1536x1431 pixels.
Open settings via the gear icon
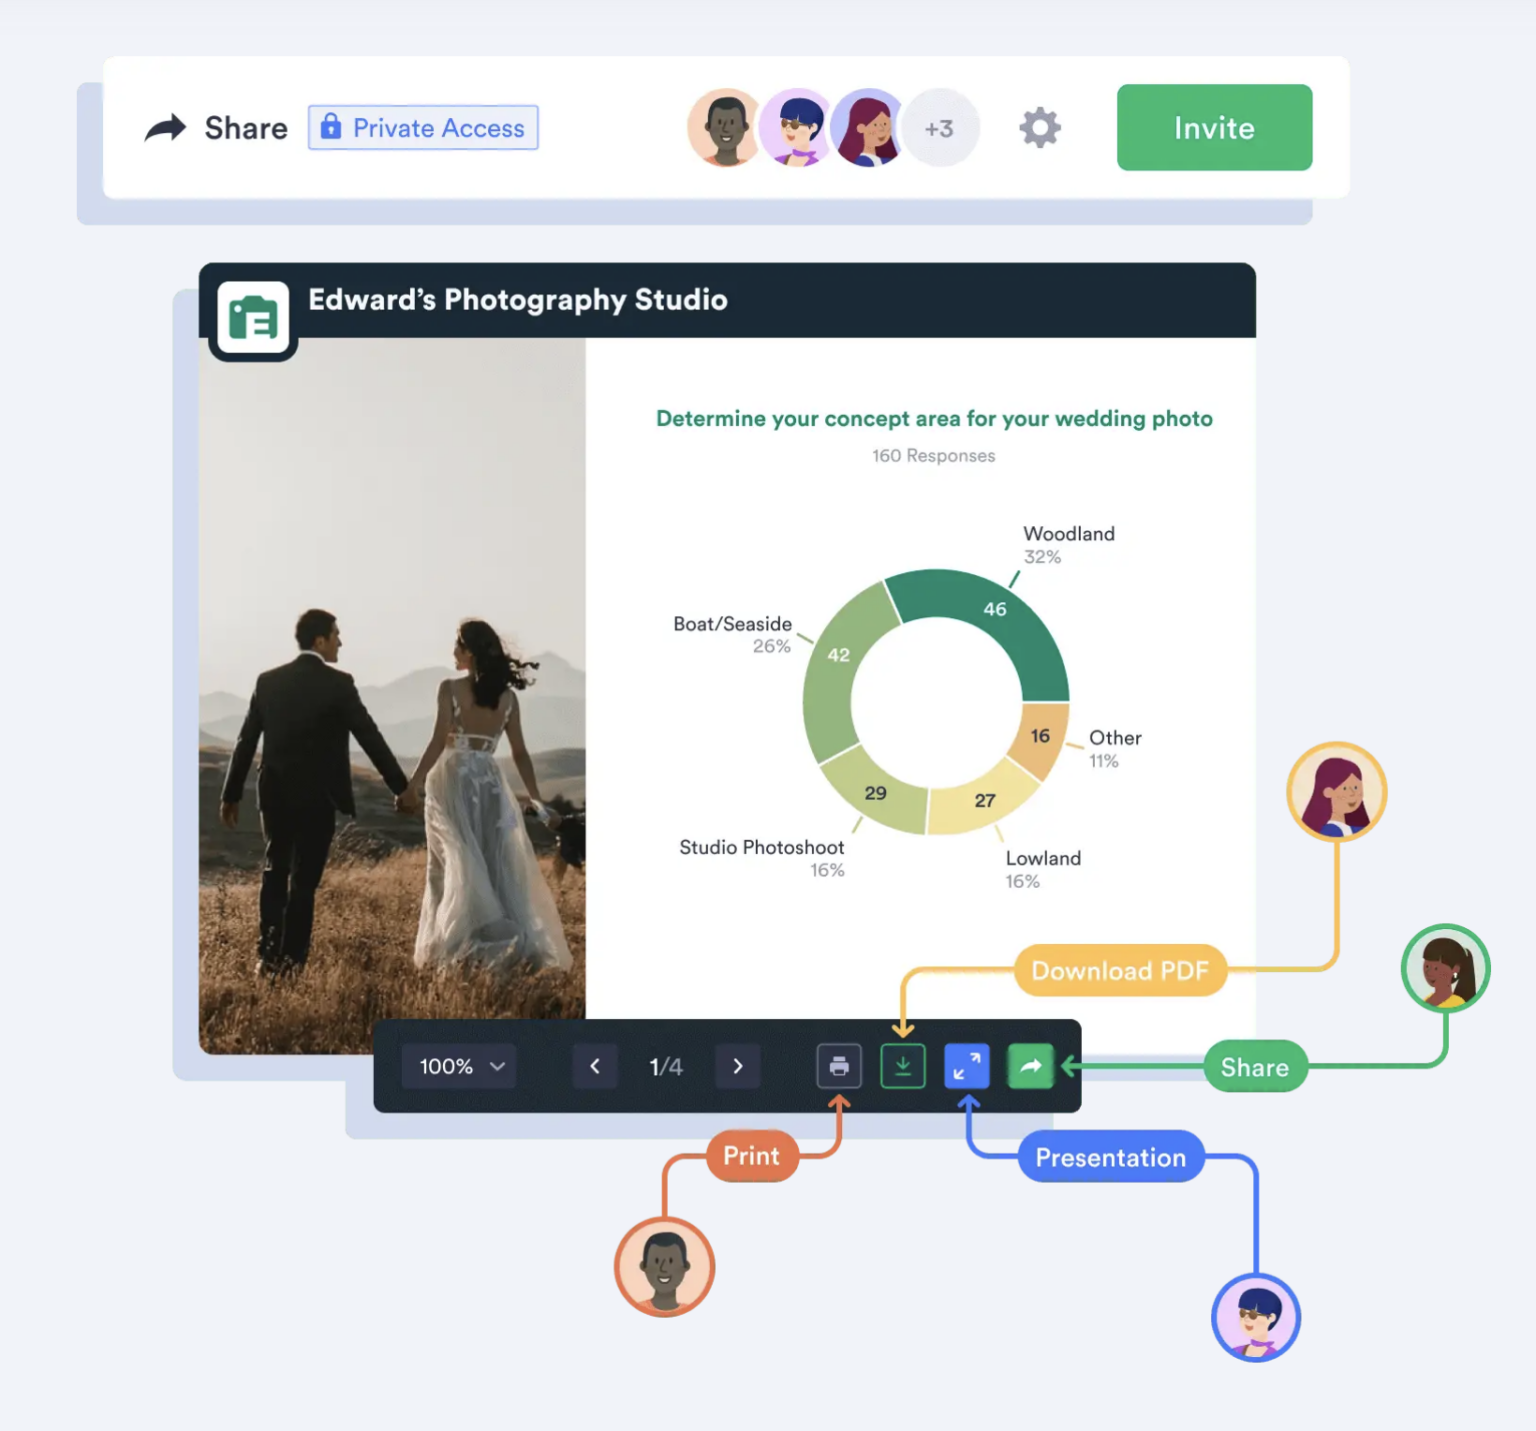coord(1039,127)
